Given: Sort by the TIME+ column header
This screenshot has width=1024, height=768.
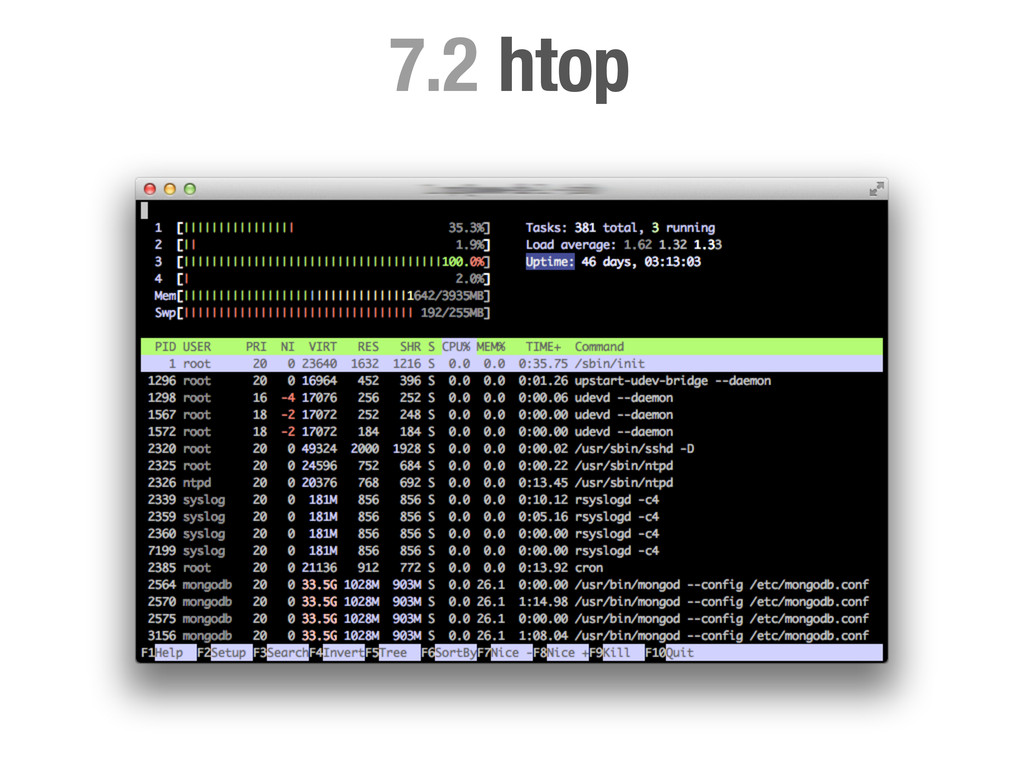Looking at the screenshot, I should coord(543,347).
